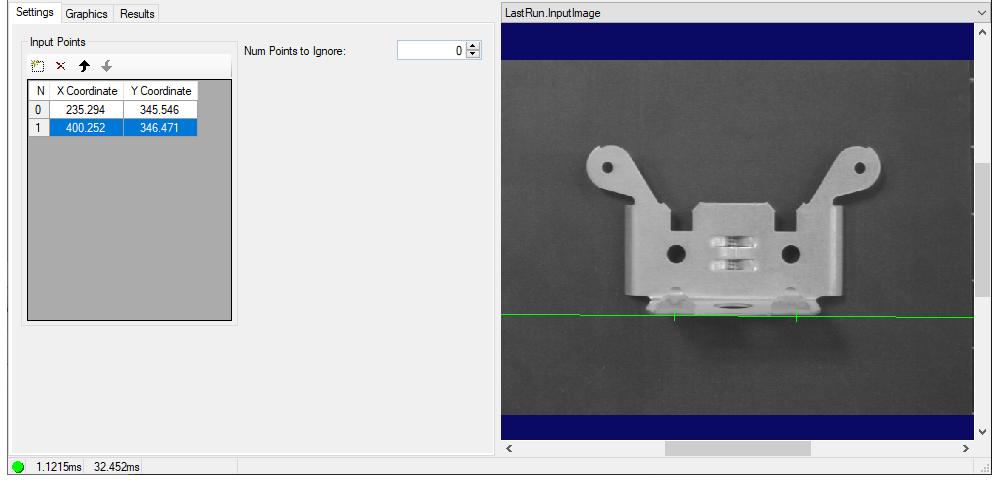
Task: Click Y Coordinate cell 345.546
Action: tap(160, 110)
